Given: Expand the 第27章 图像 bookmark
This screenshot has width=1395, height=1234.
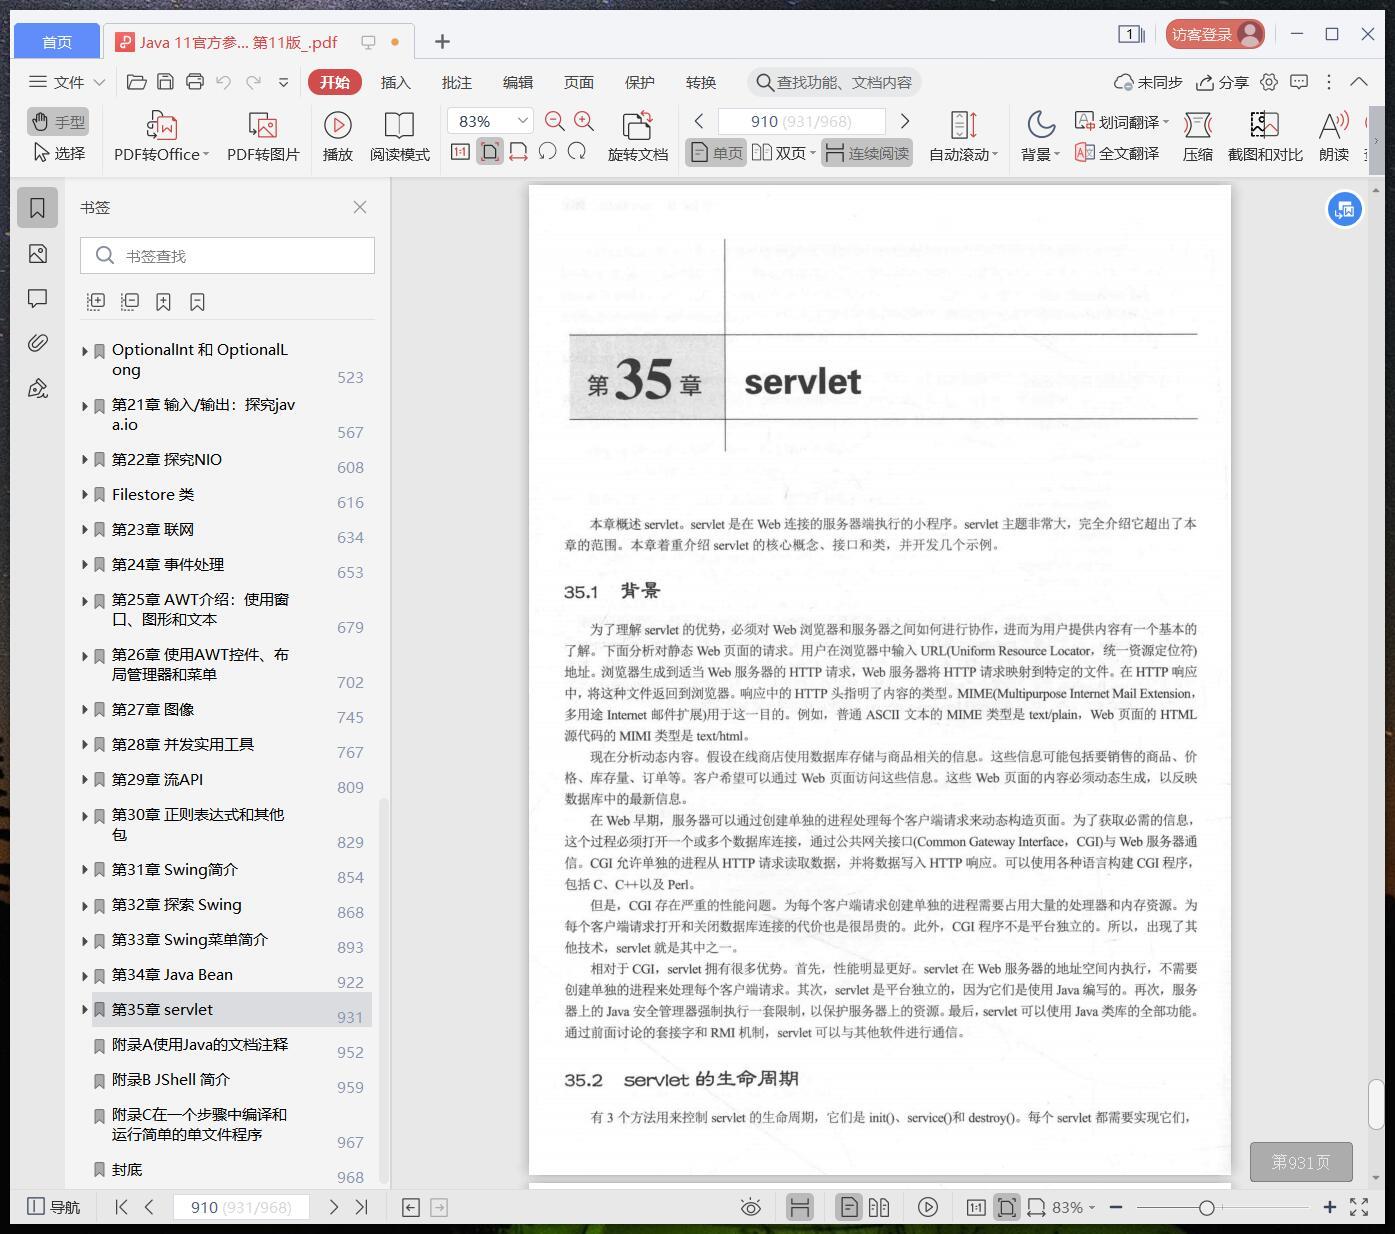Looking at the screenshot, I should tap(85, 709).
